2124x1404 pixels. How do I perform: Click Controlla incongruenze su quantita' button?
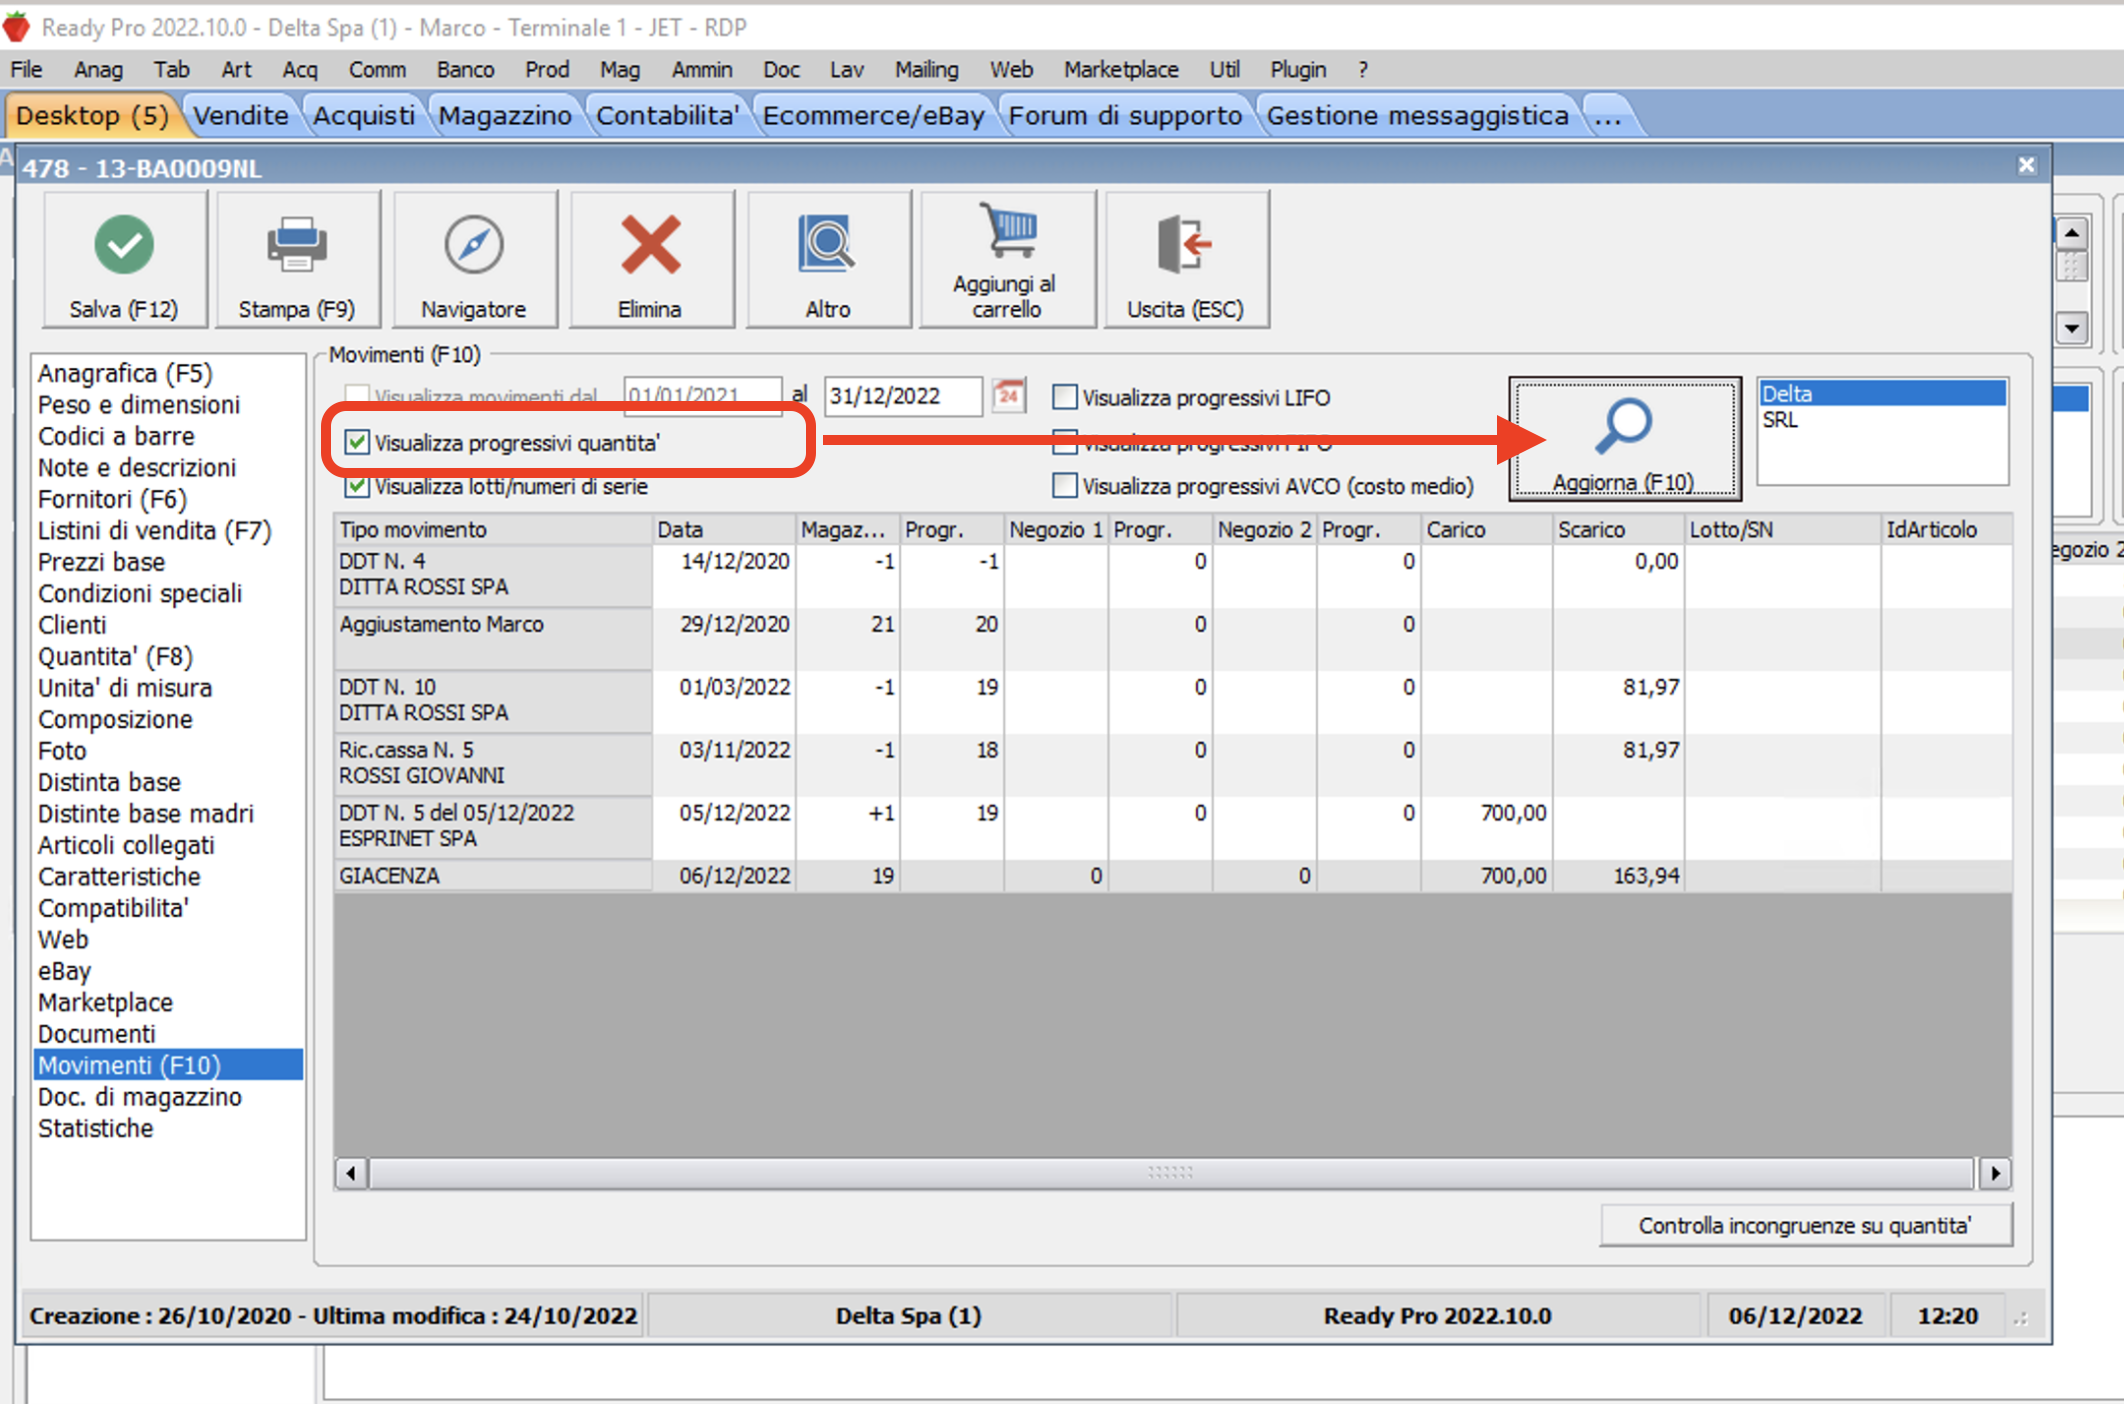click(1805, 1225)
